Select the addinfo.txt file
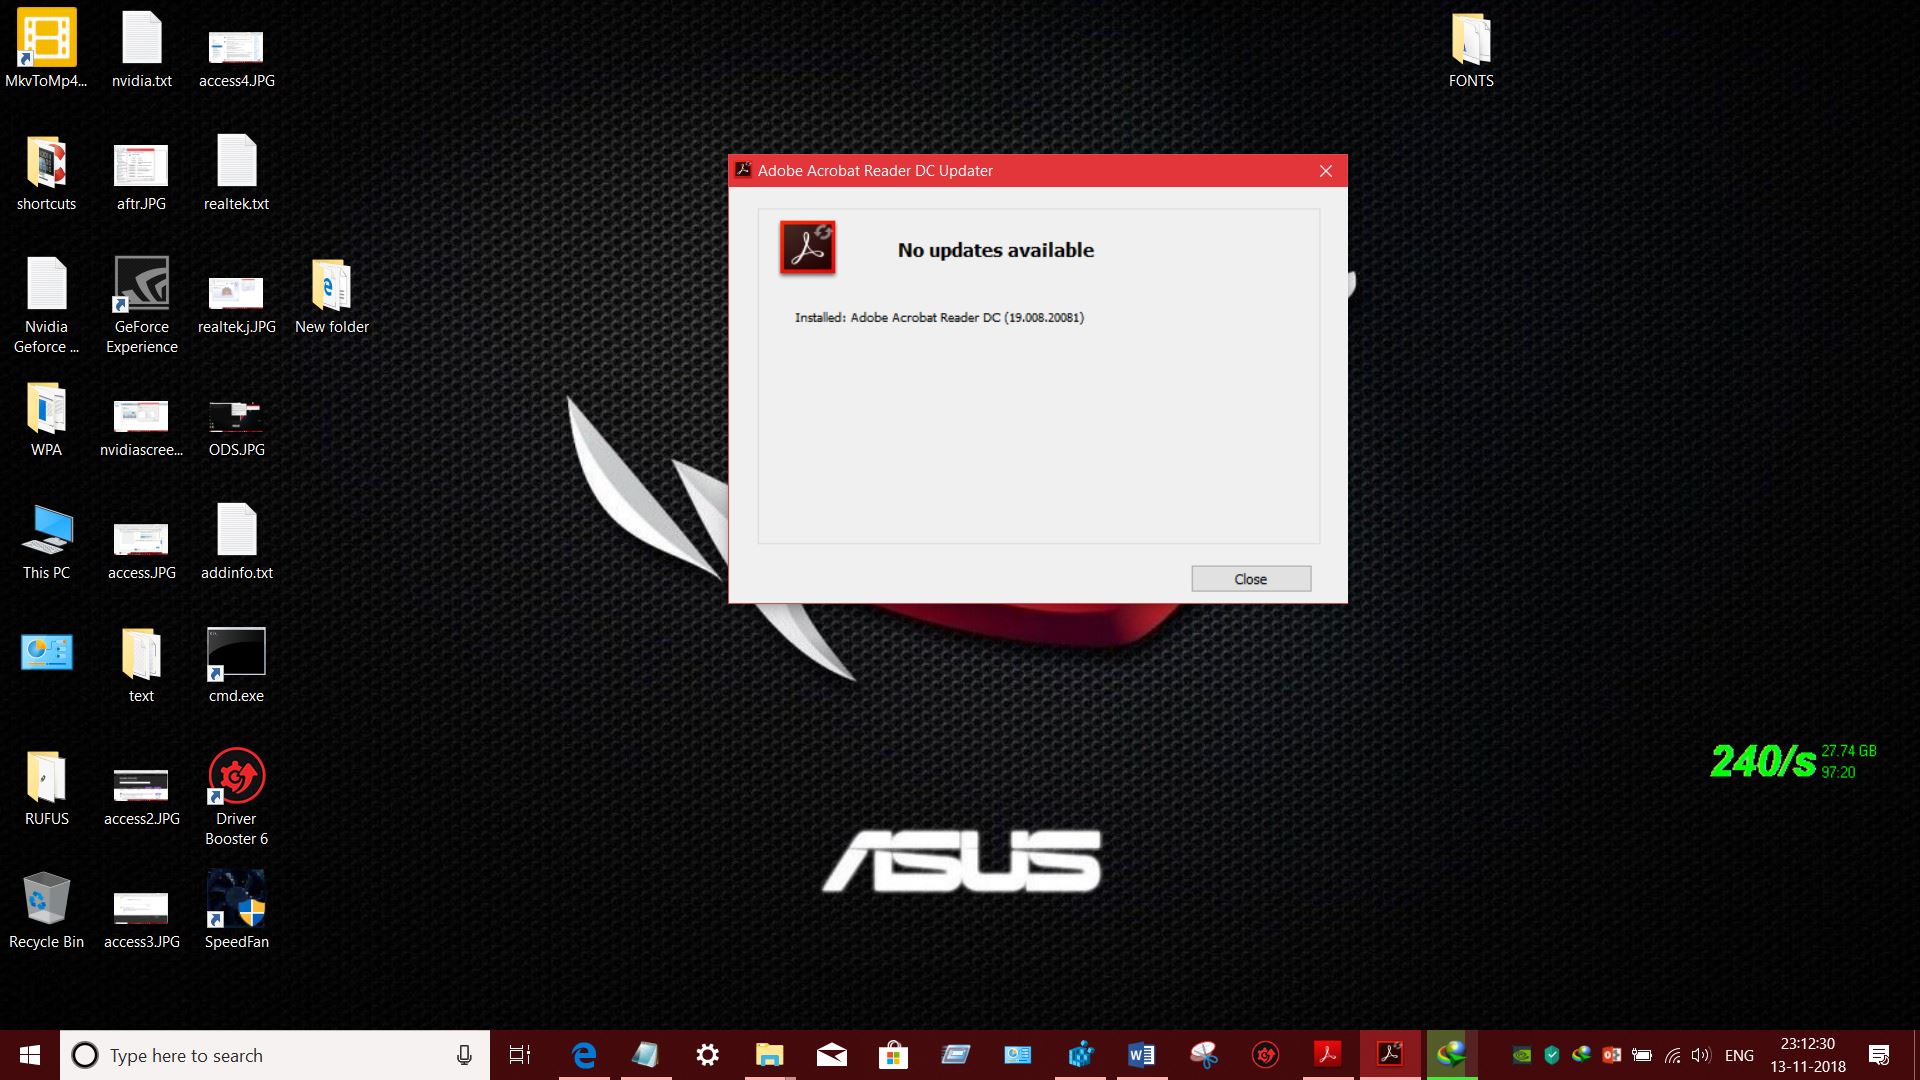 point(237,541)
